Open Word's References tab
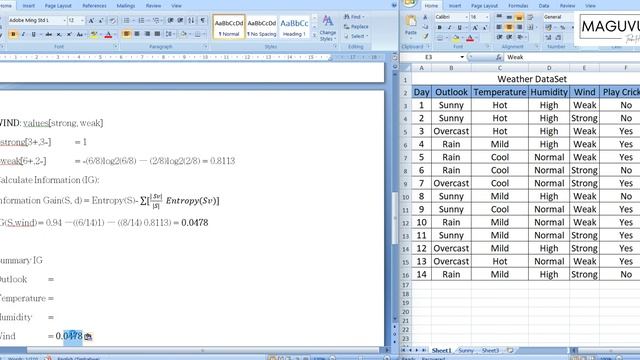Screen dimensions: 640x360 tap(94, 6)
